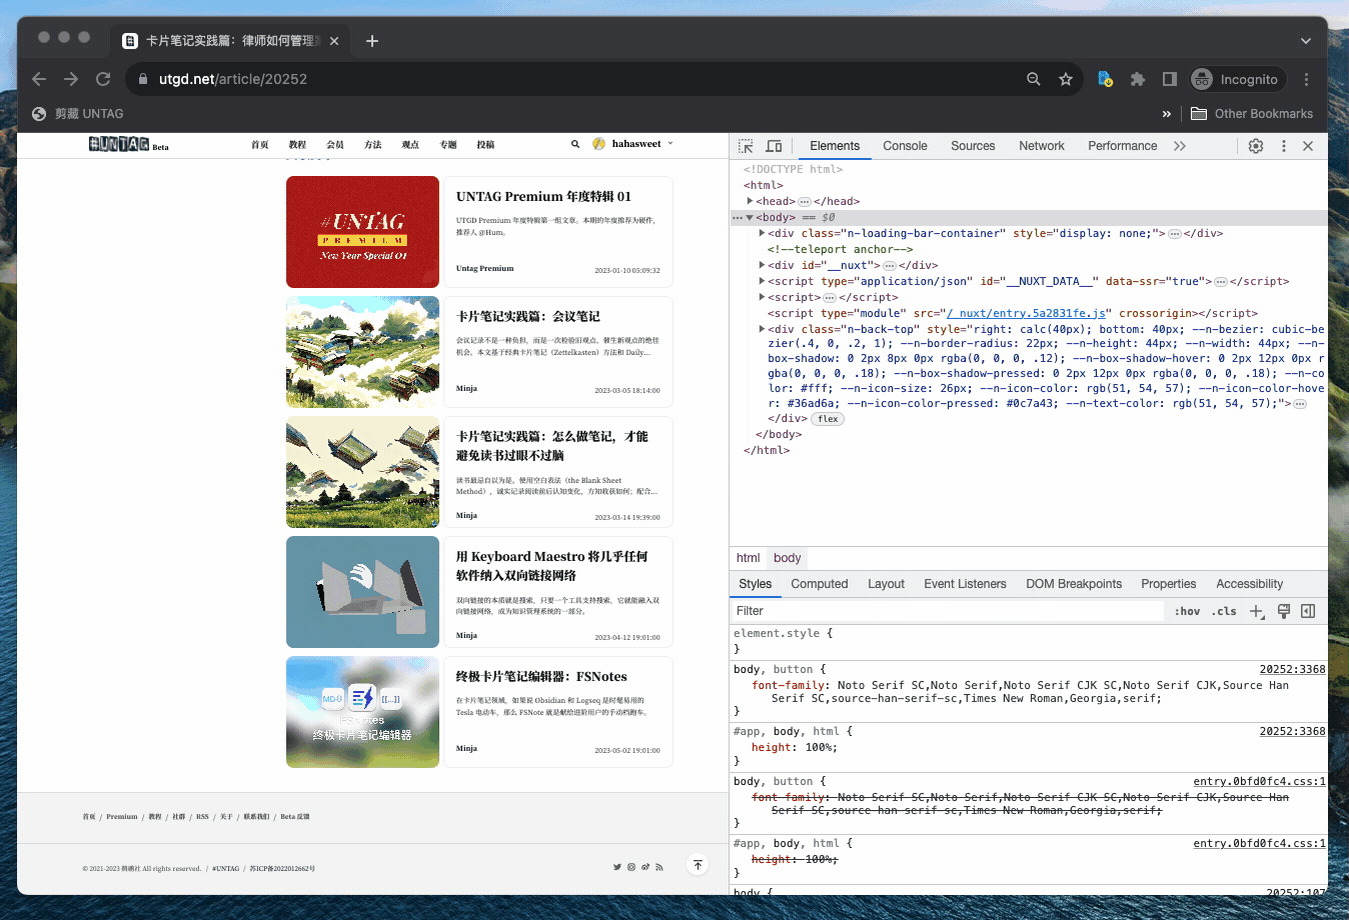This screenshot has height=920, width=1349.
Task: Click the browser forward arrow
Action: click(x=71, y=79)
